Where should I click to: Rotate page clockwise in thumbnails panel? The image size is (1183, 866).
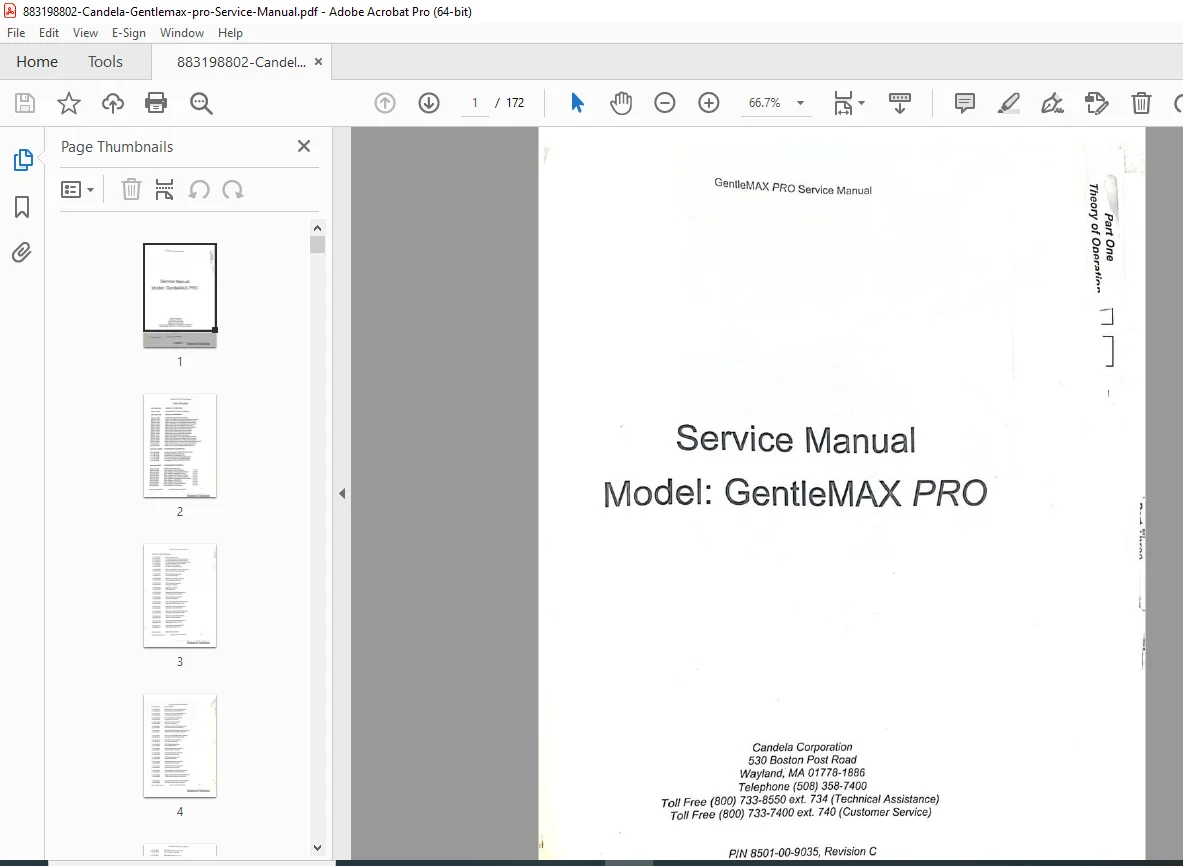232,189
